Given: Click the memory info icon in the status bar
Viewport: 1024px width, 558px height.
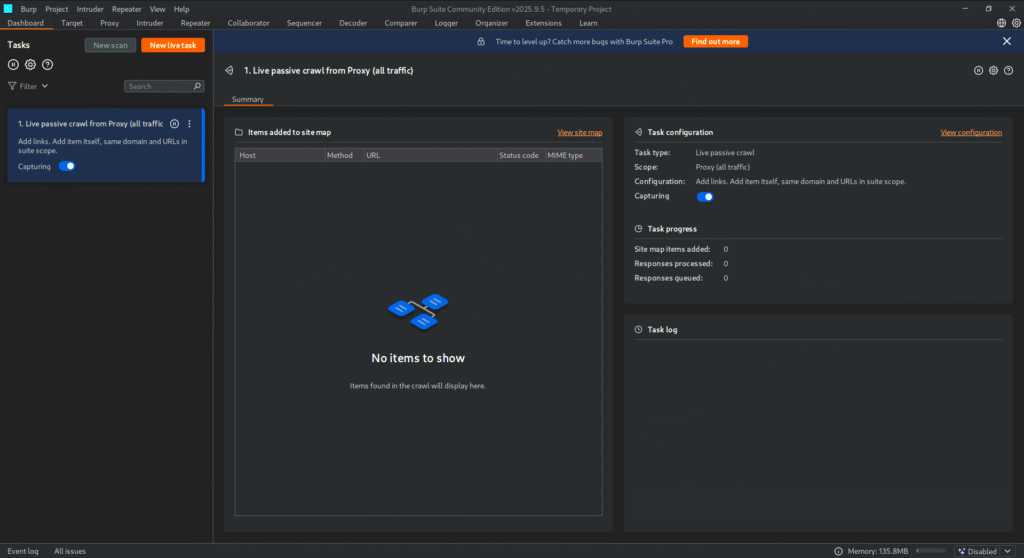Looking at the screenshot, I should [839, 551].
